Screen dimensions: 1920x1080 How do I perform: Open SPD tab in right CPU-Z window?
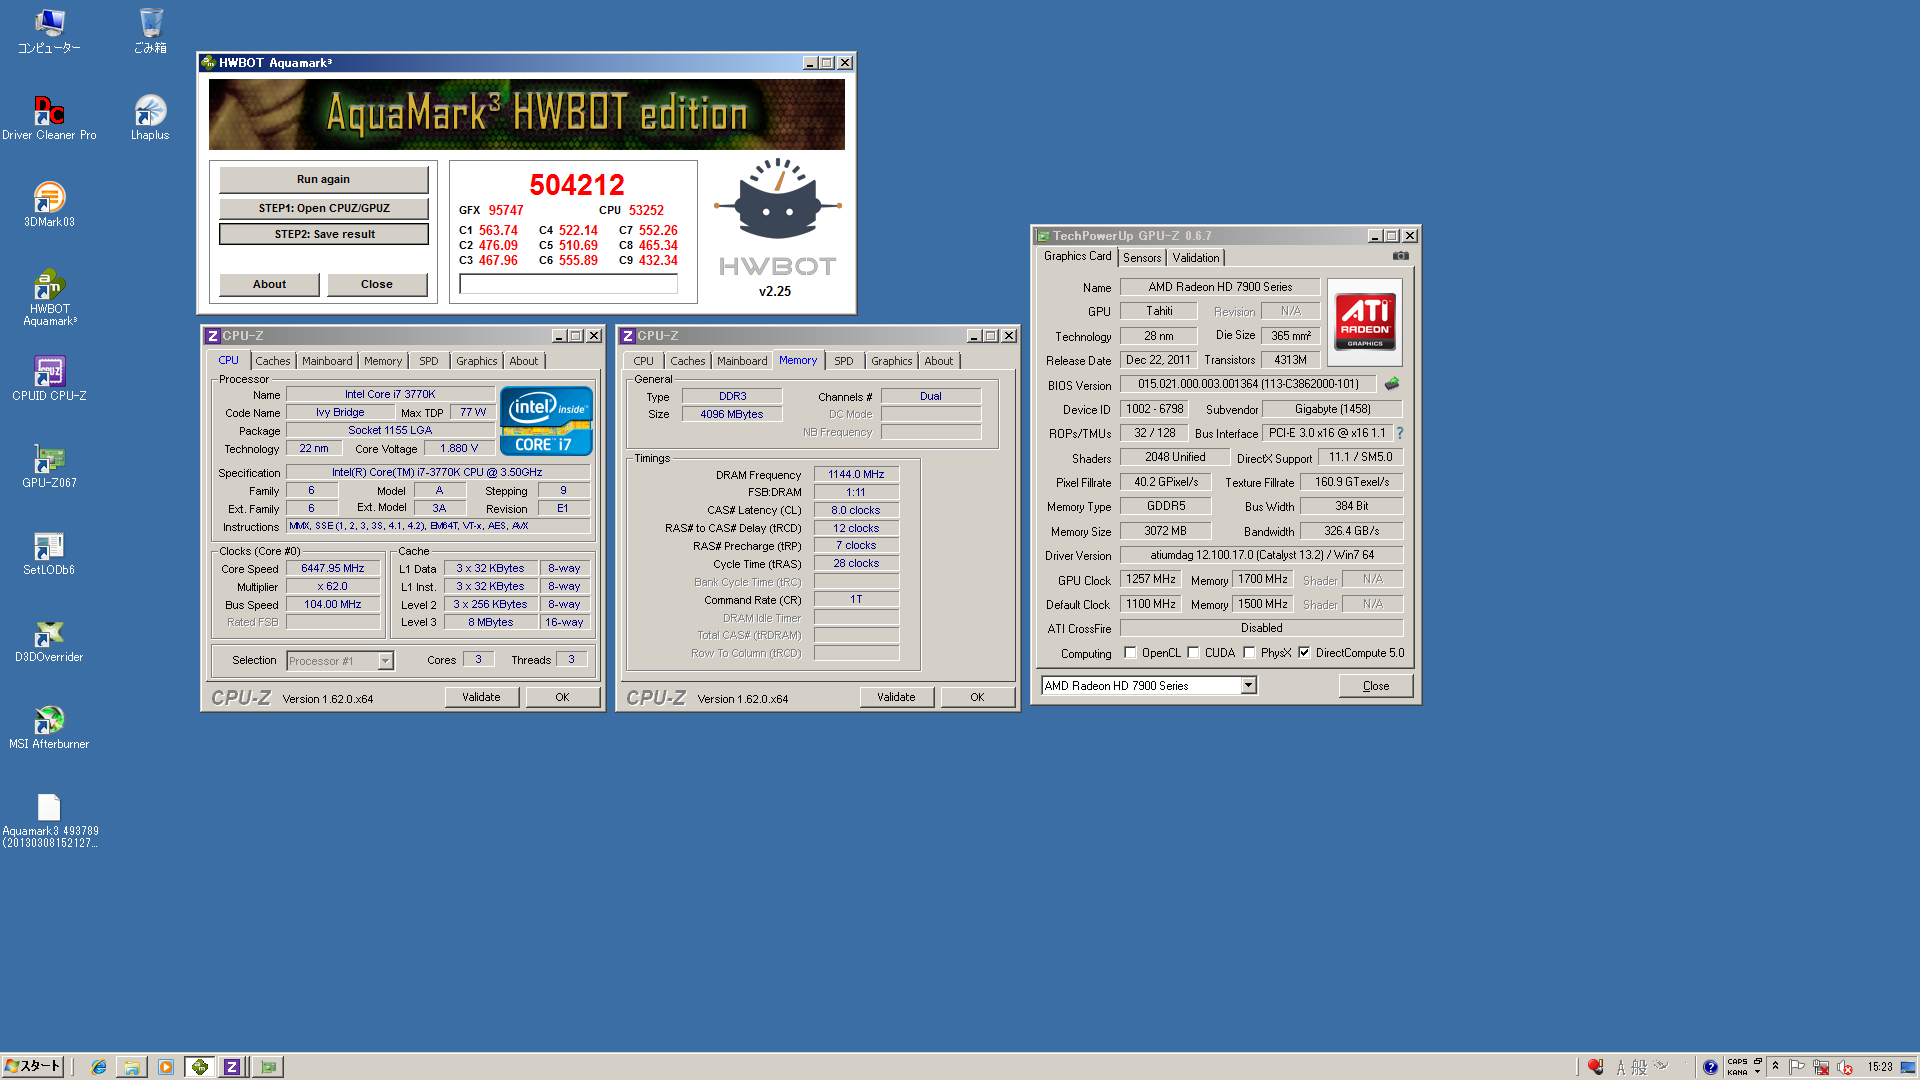click(844, 361)
